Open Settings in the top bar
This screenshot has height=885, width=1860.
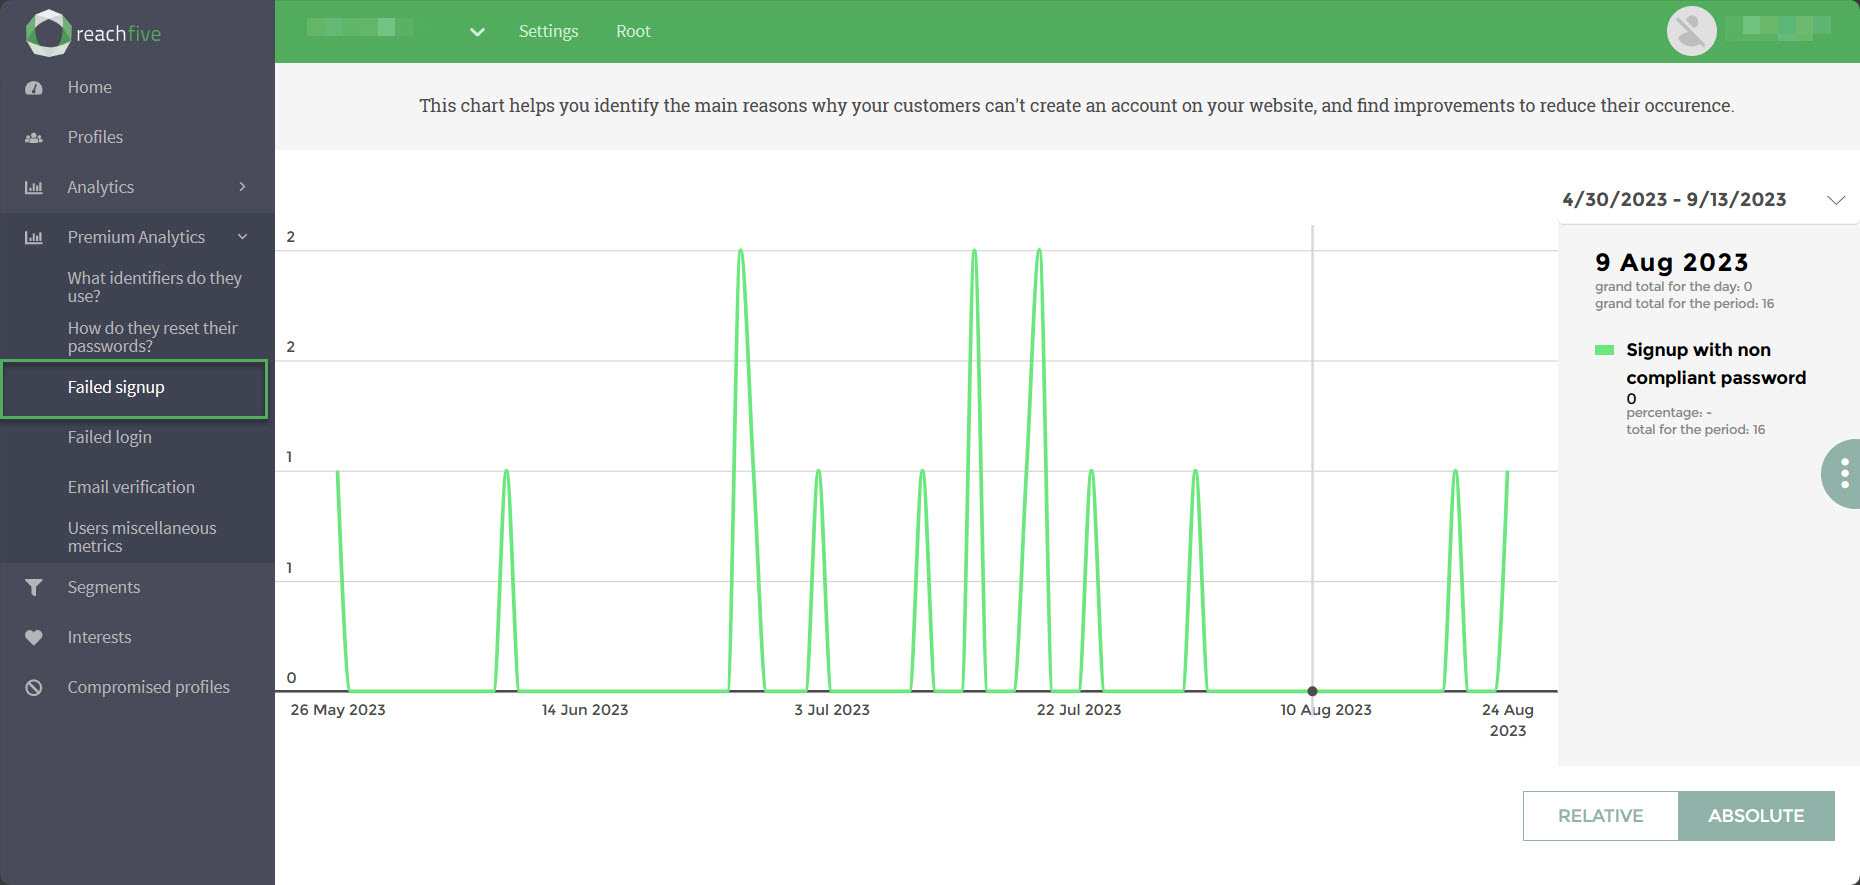click(x=548, y=31)
